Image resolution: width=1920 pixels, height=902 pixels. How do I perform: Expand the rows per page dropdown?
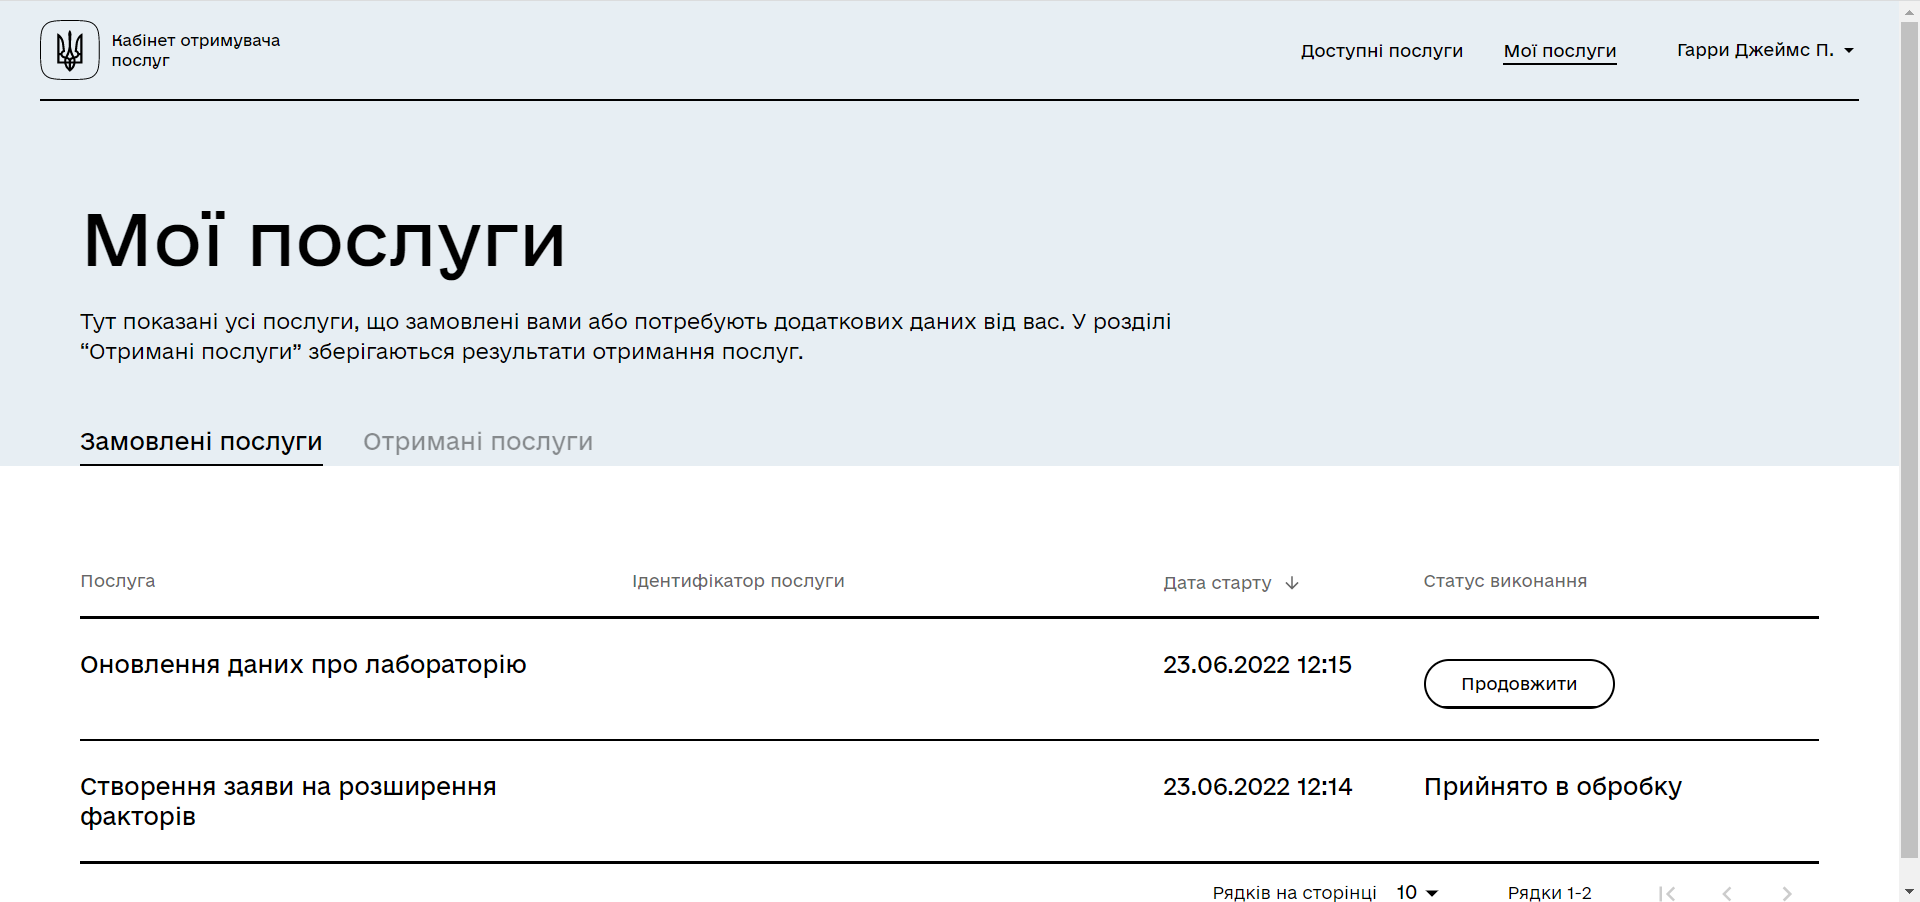(x=1417, y=892)
